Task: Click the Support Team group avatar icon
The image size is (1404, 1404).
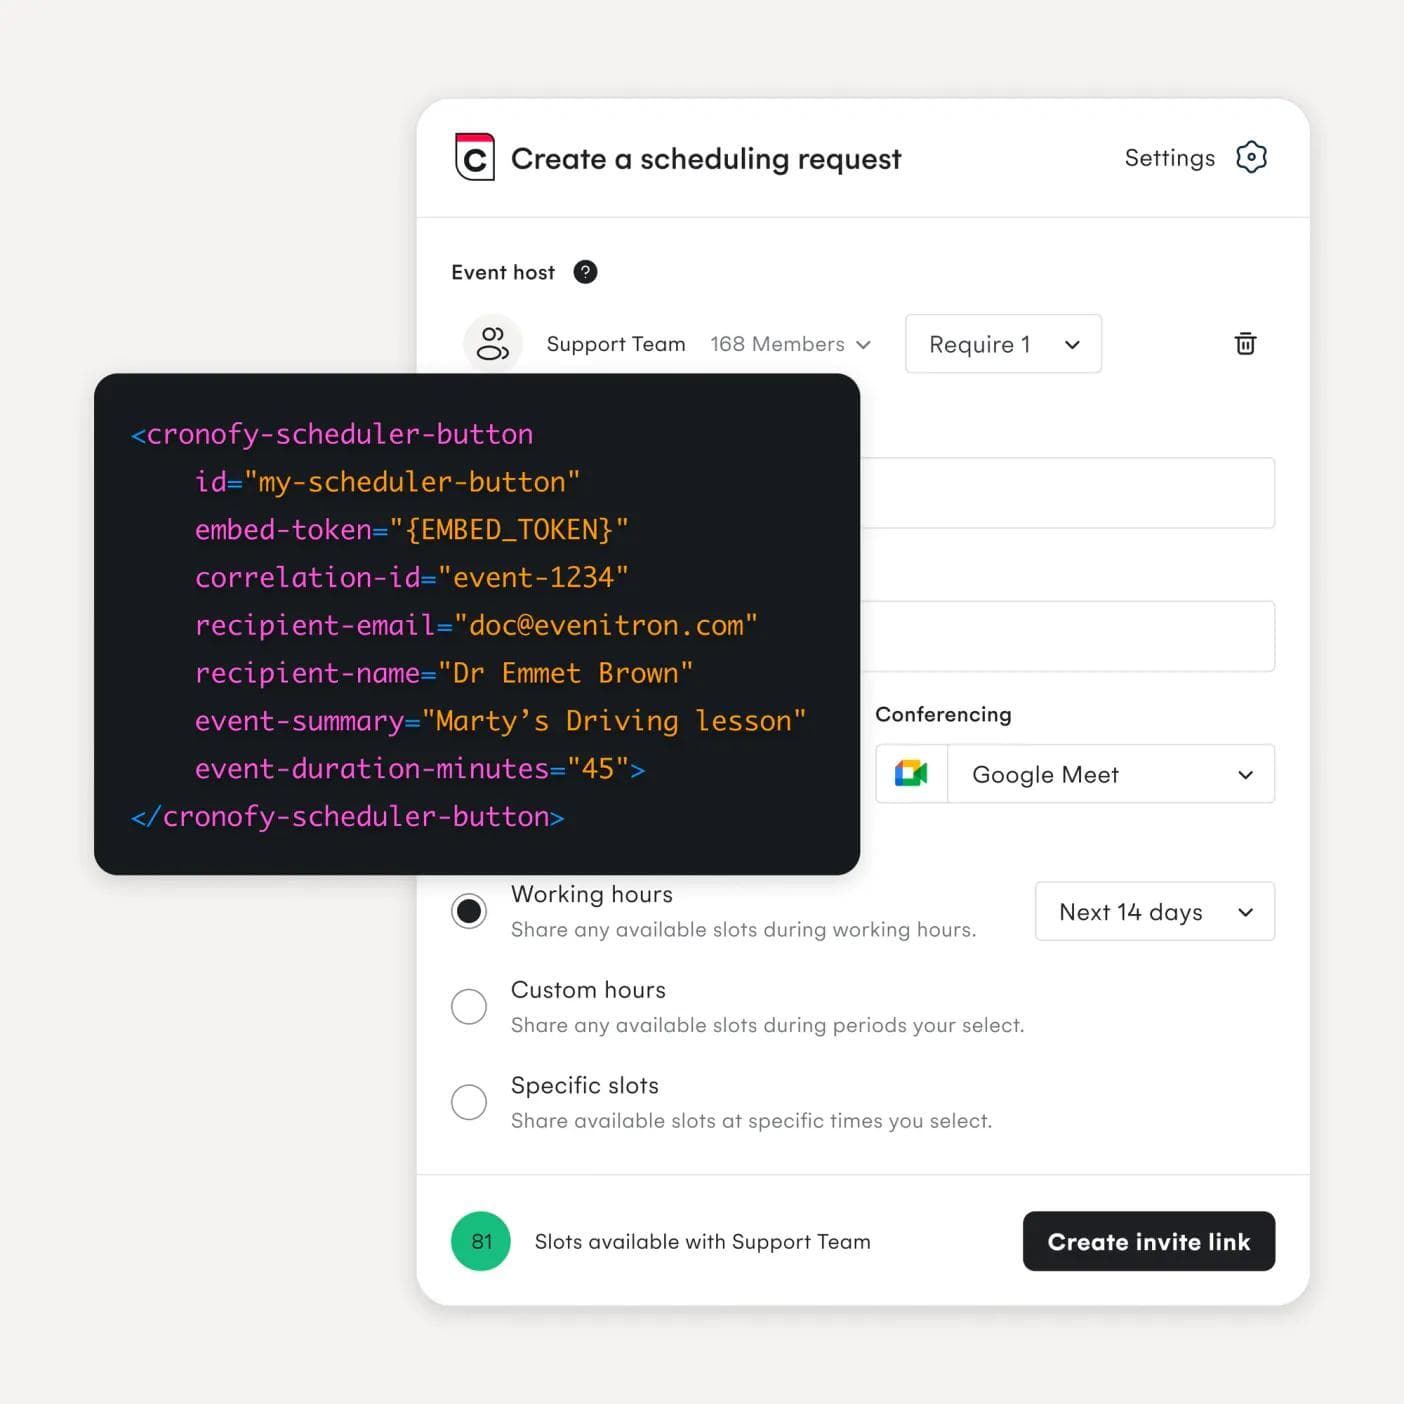Action: pyautogui.click(x=492, y=344)
